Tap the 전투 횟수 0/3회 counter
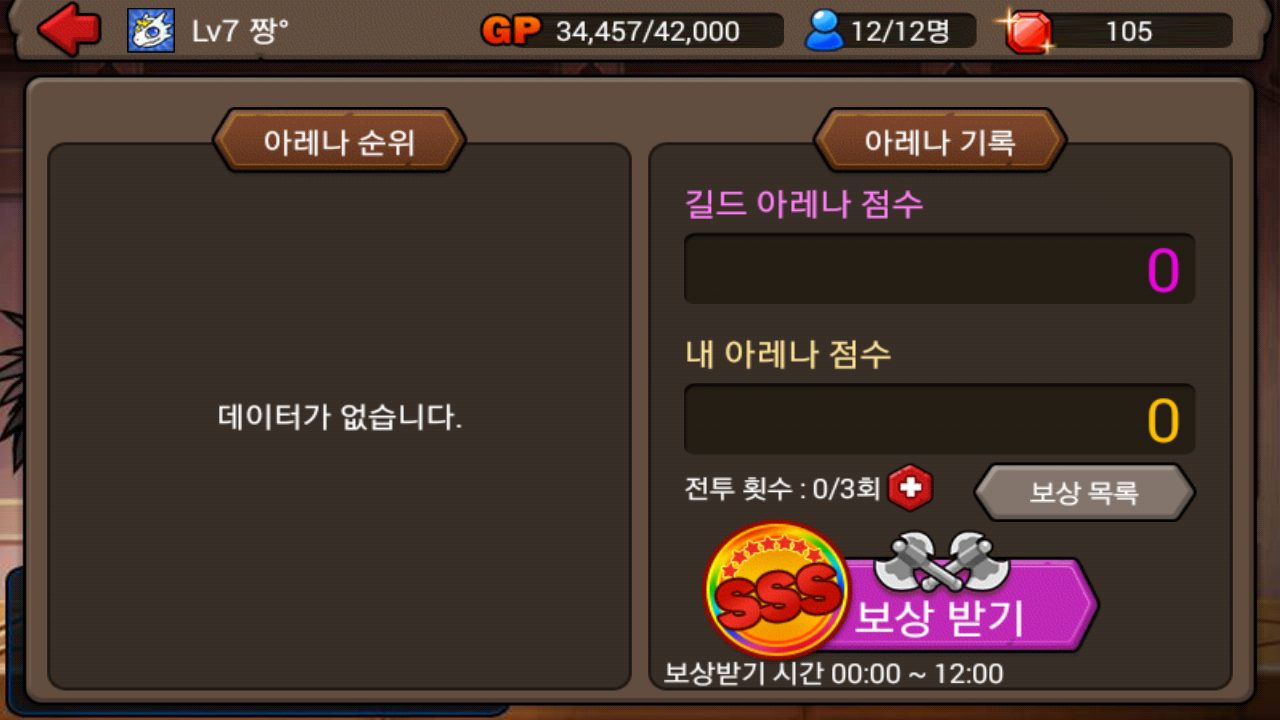The width and height of the screenshot is (1280, 720). (782, 488)
